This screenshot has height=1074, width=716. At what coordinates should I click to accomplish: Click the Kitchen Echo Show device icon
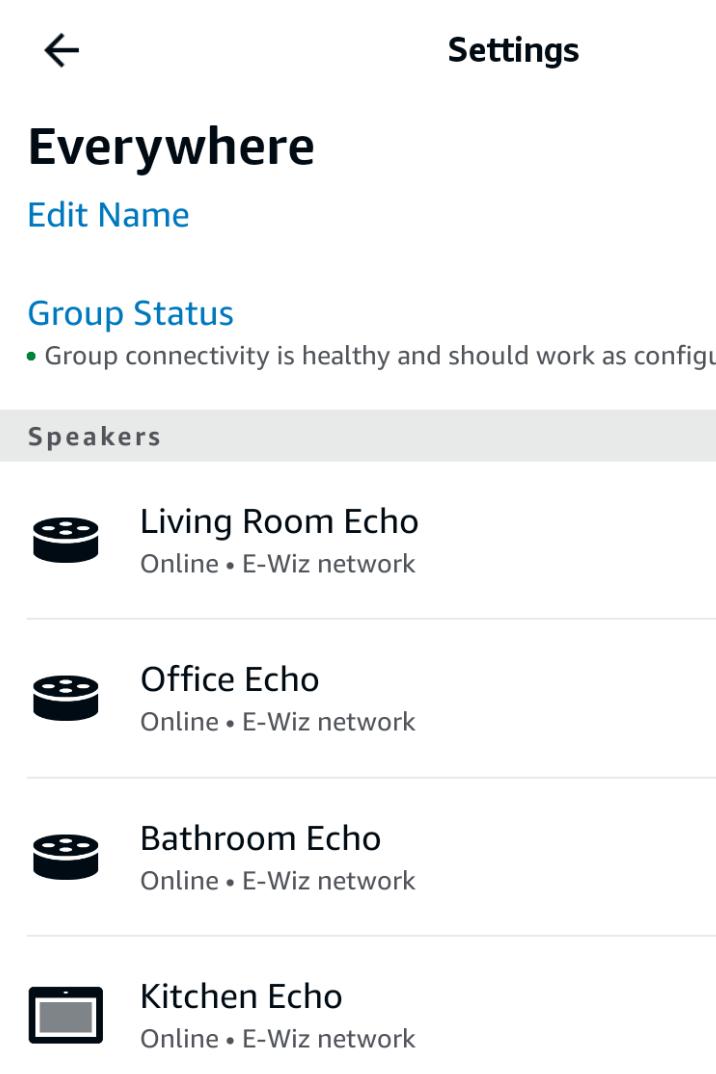point(66,1015)
